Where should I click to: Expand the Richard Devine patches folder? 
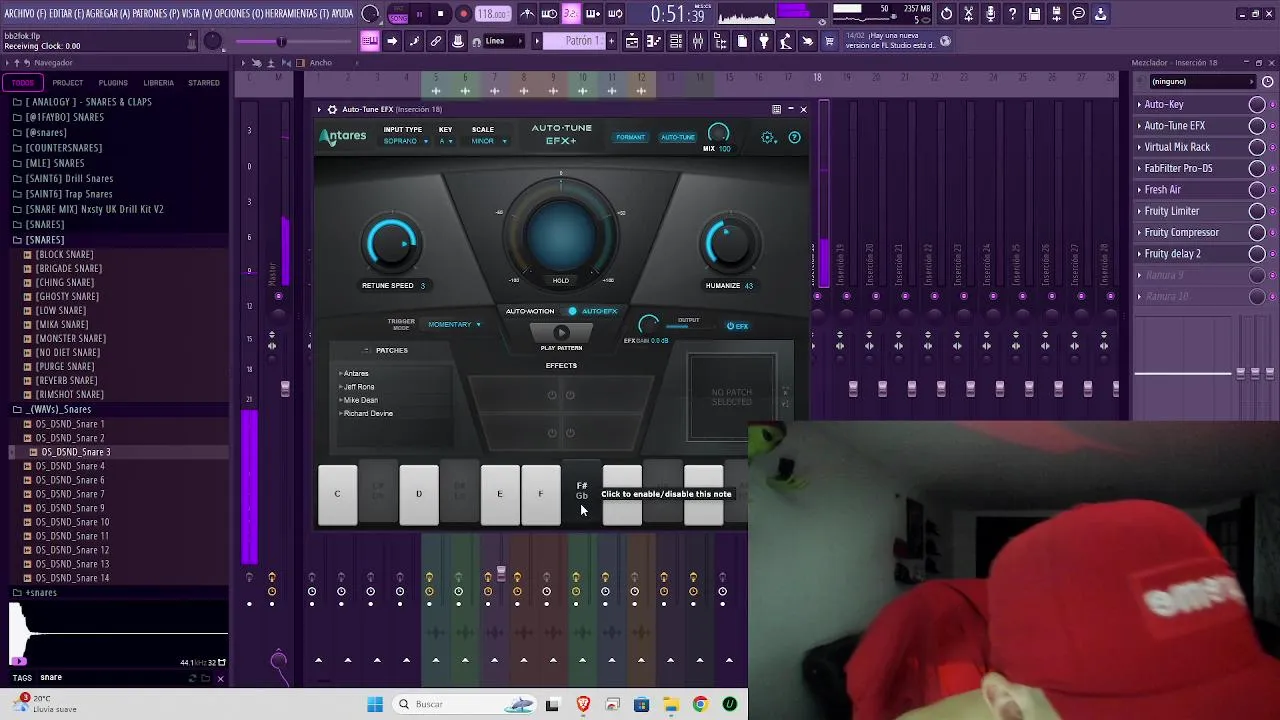(366, 413)
